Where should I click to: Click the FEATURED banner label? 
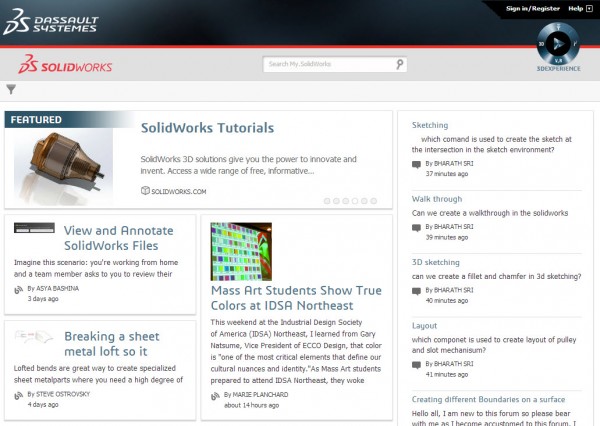pos(36,120)
